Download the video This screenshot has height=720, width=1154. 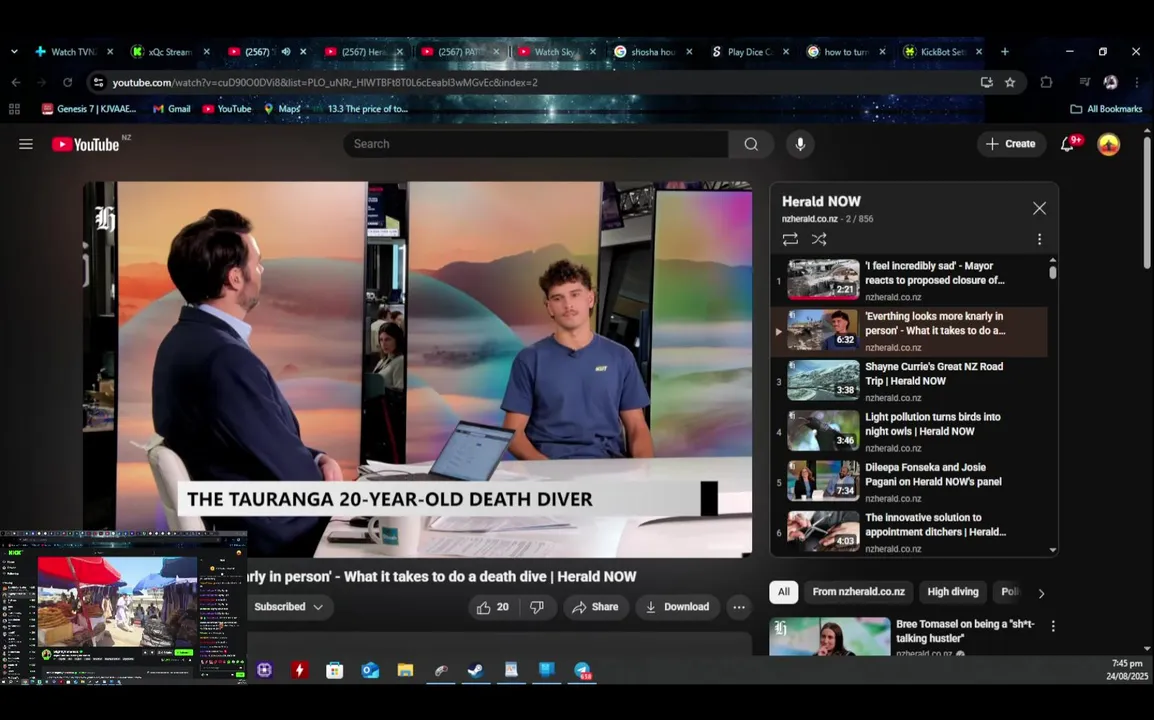tap(677, 607)
